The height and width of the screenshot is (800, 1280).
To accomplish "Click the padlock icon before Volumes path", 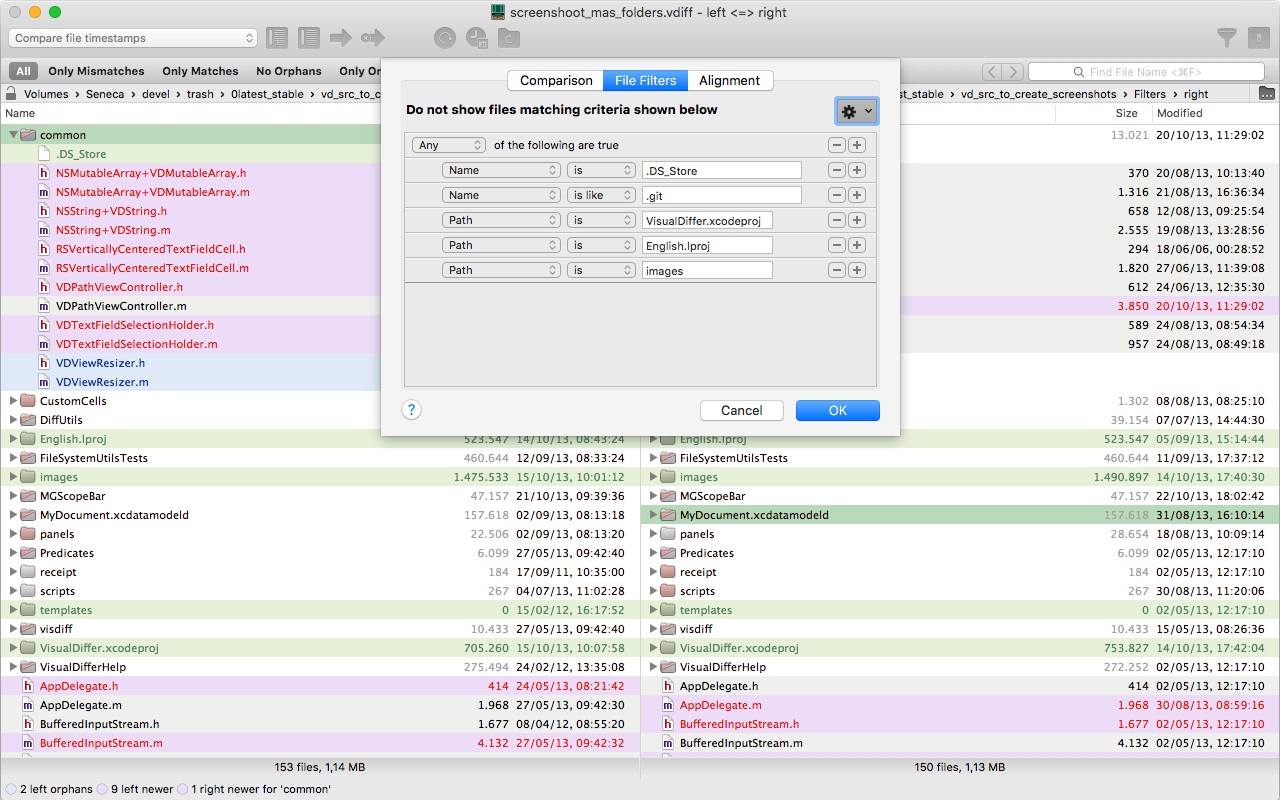I will pos(10,94).
